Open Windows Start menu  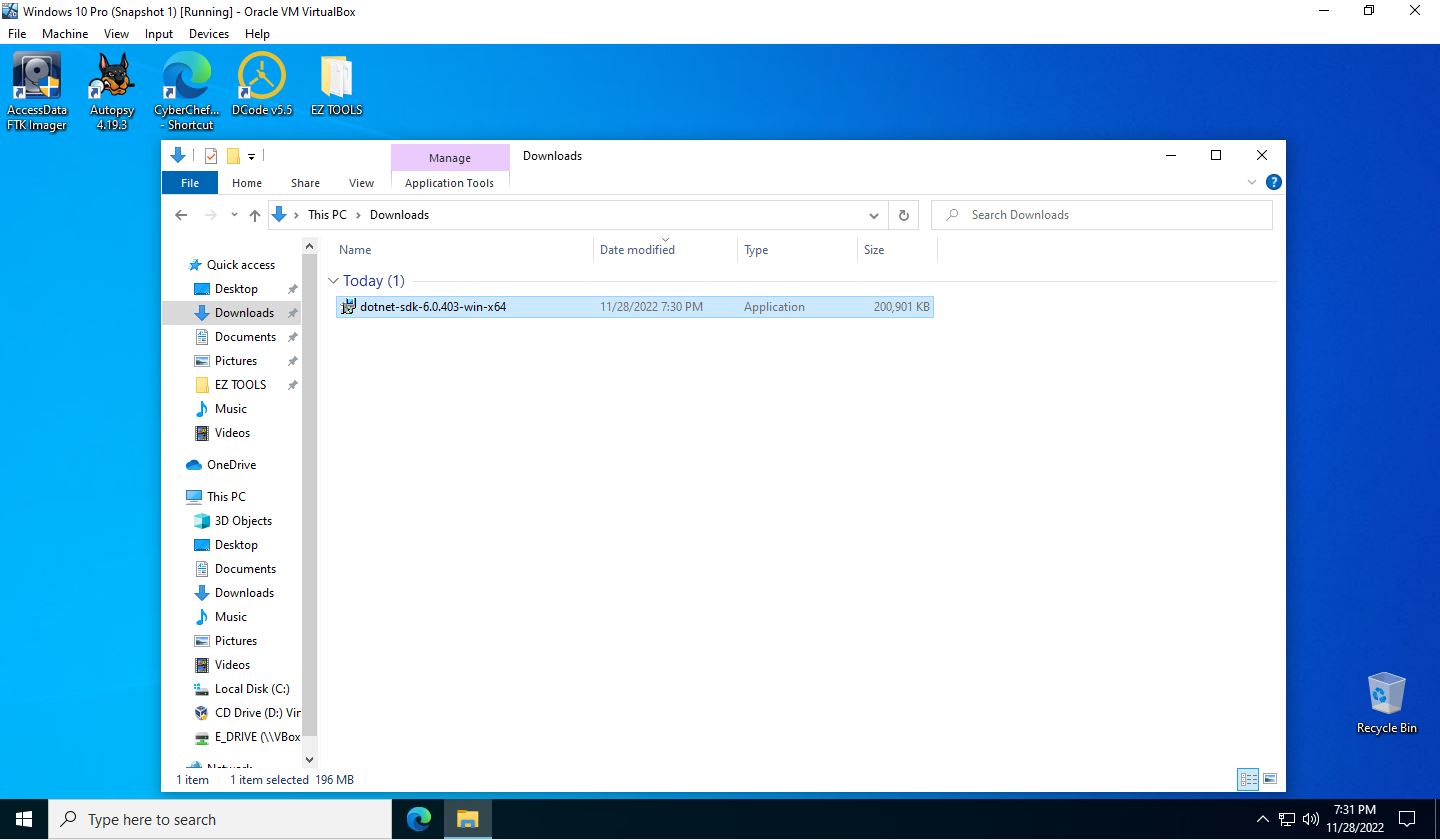24,820
